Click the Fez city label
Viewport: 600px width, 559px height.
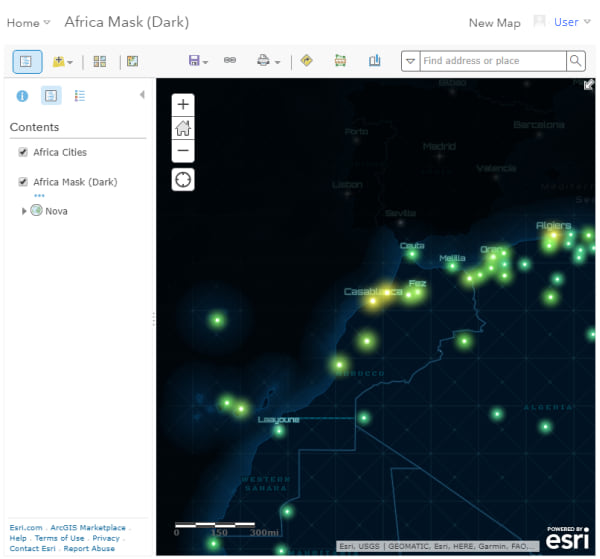[x=417, y=284]
